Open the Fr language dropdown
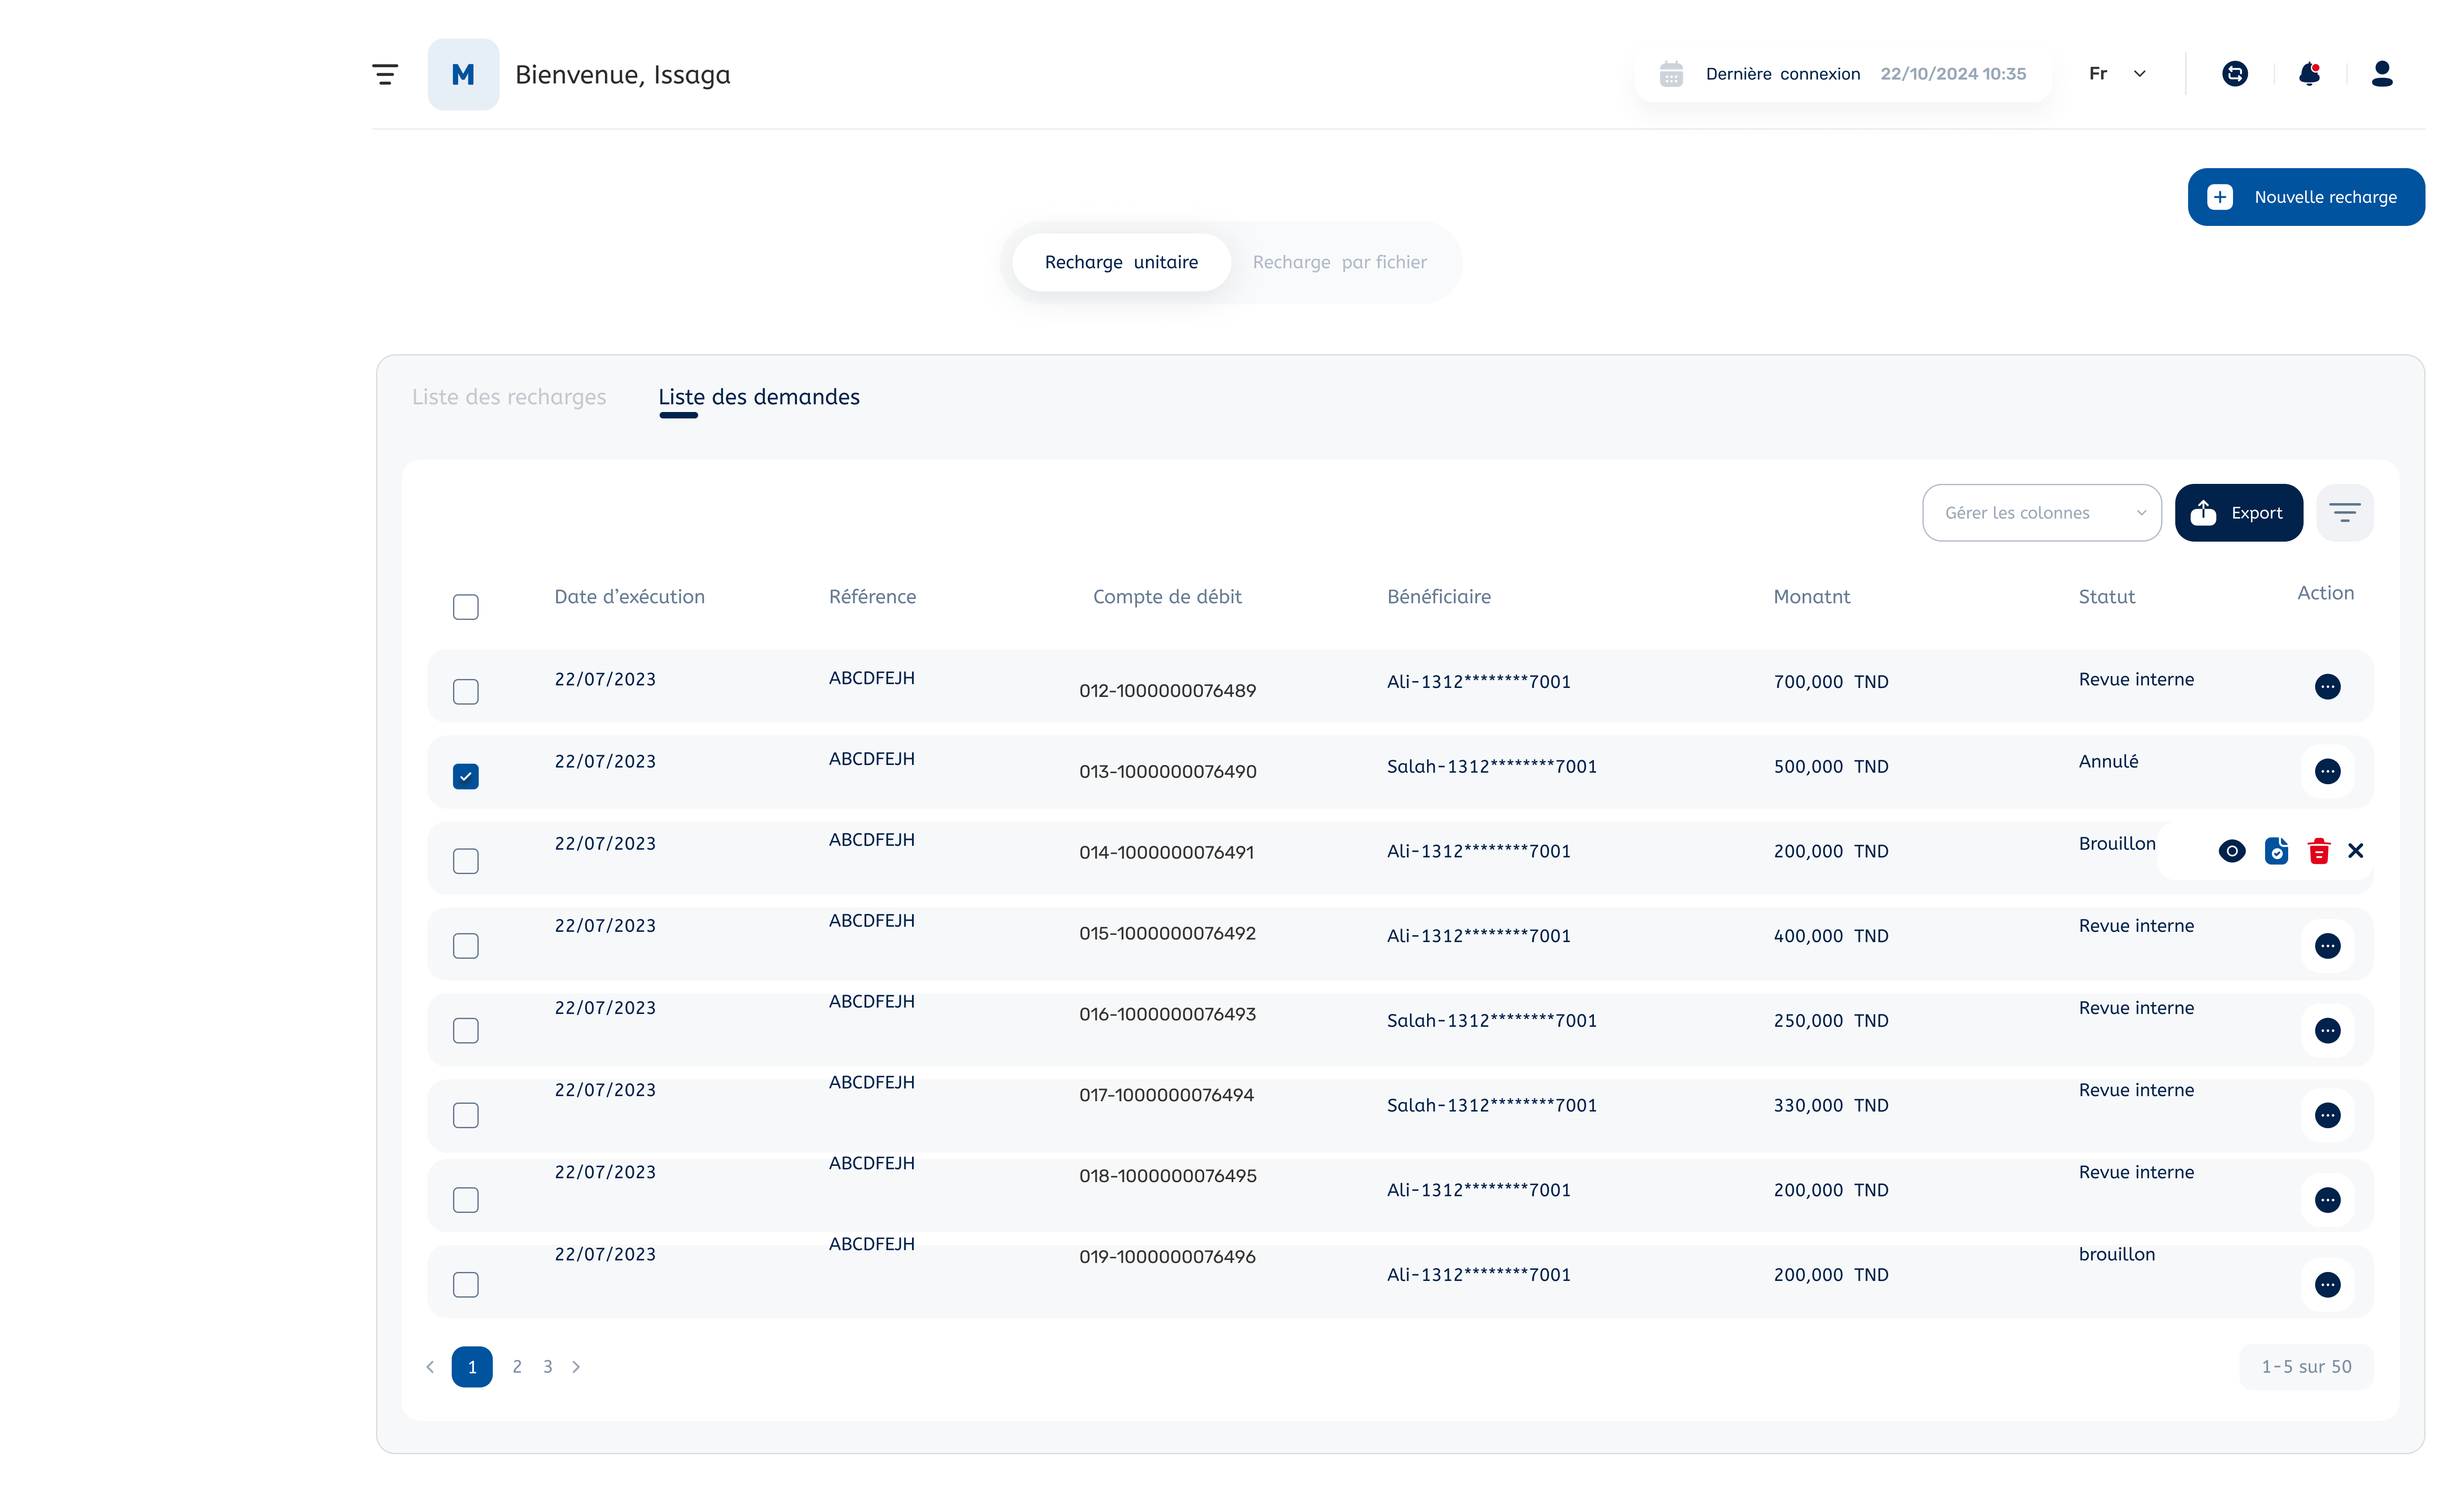 pyautogui.click(x=2118, y=74)
